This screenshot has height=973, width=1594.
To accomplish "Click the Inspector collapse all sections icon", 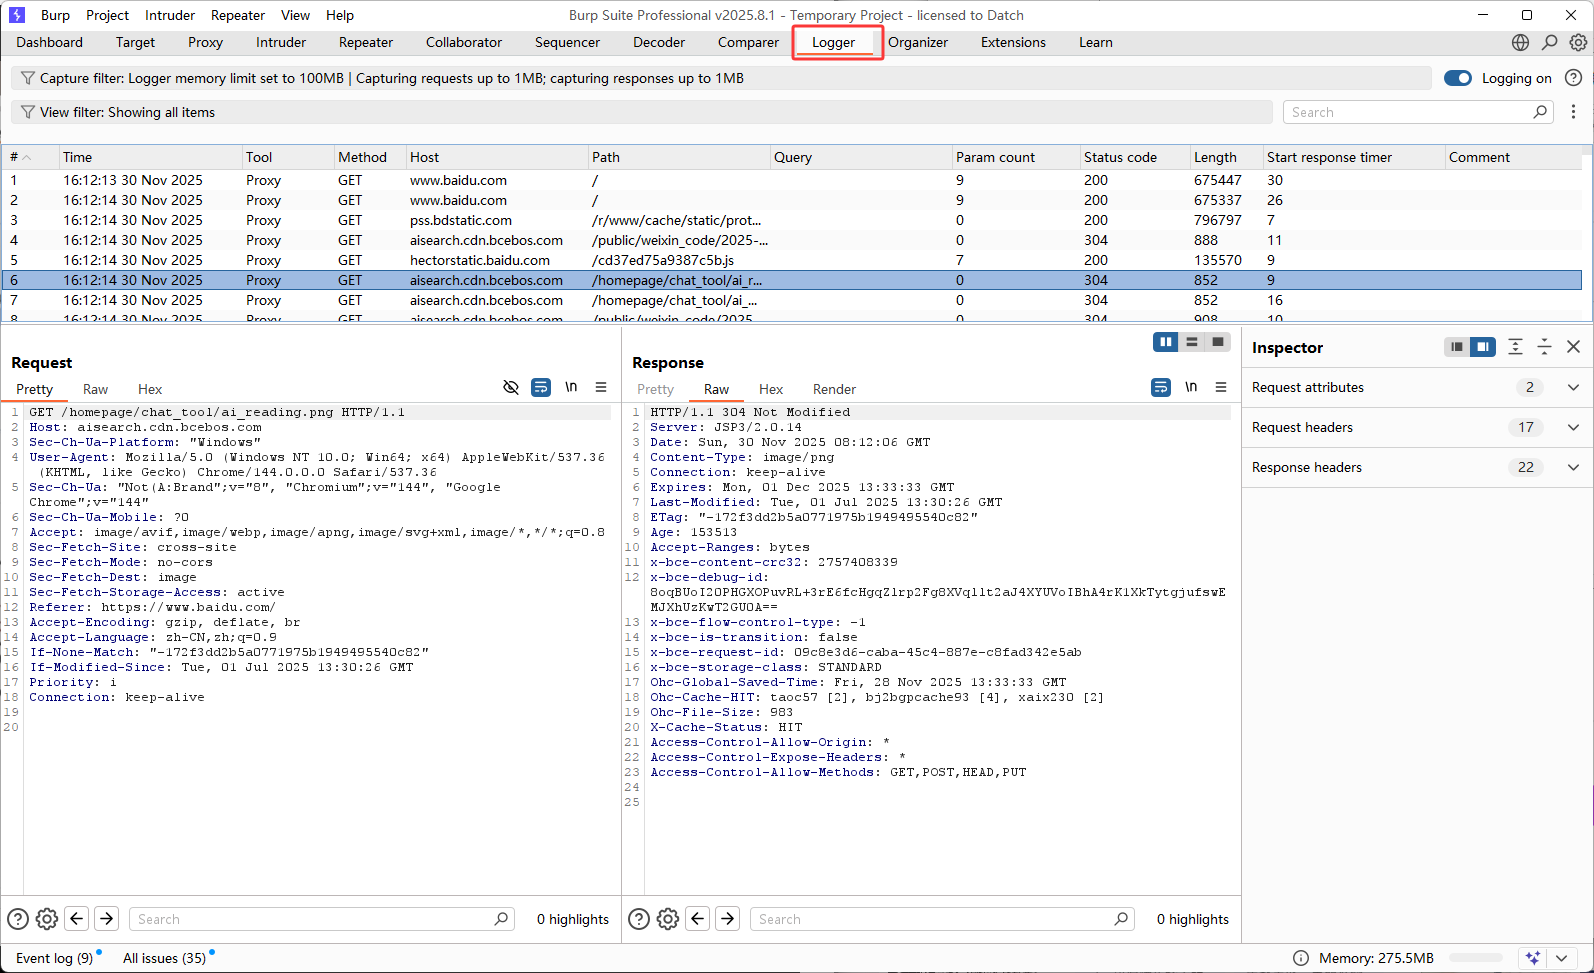I will [1544, 347].
